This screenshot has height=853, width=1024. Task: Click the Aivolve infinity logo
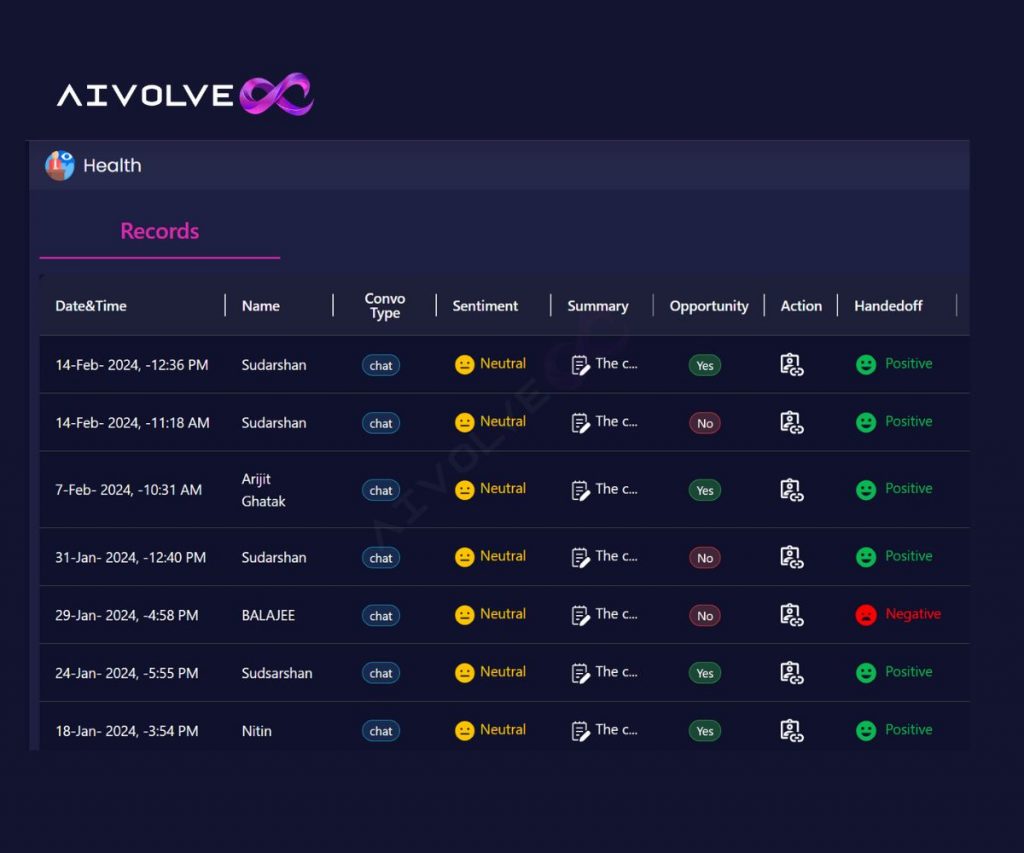coord(276,95)
